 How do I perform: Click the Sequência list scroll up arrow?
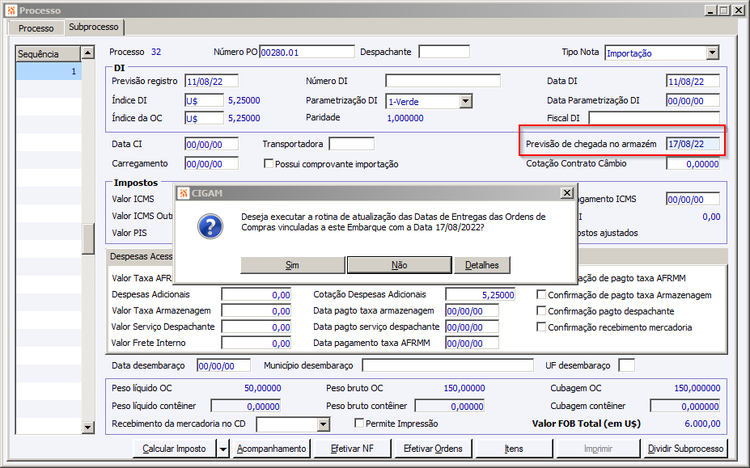tap(88, 52)
